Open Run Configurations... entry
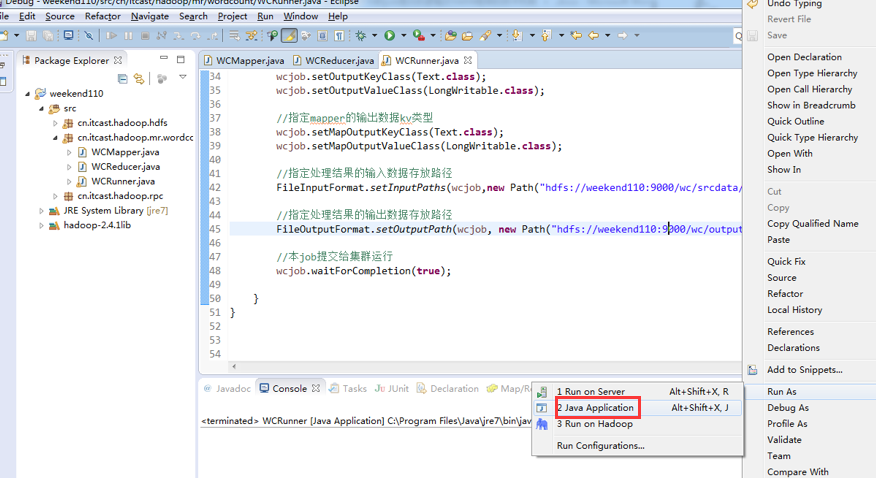876x478 pixels. [638, 446]
